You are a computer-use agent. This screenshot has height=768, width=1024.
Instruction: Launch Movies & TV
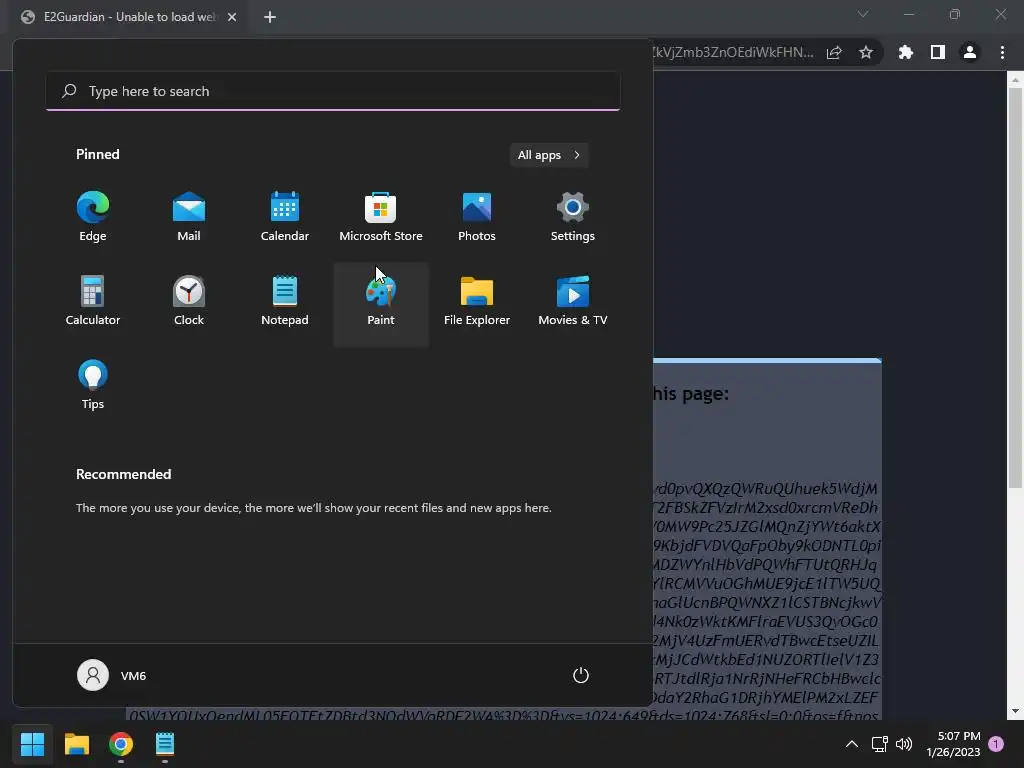click(573, 302)
